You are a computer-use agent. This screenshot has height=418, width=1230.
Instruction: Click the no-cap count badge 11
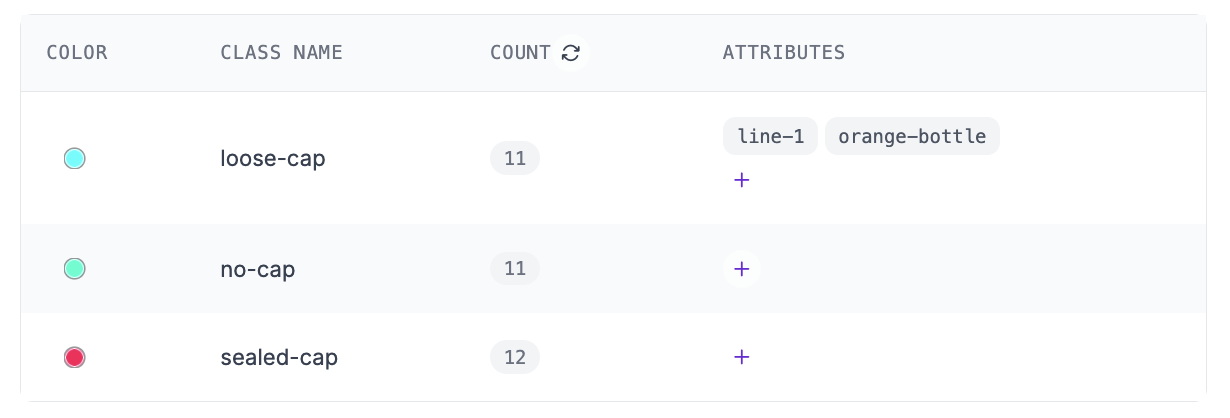[x=515, y=269]
